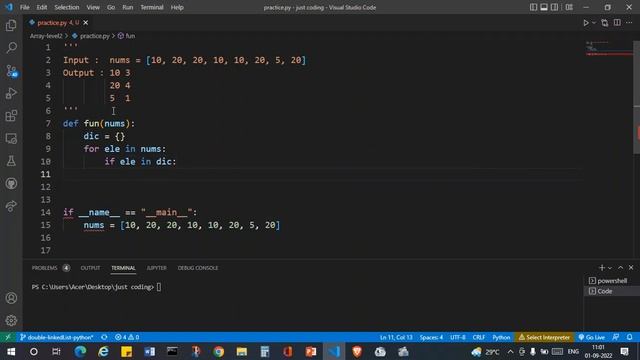Close the practice.py editor tab
Viewport: 640px width, 360px height.
(x=85, y=23)
